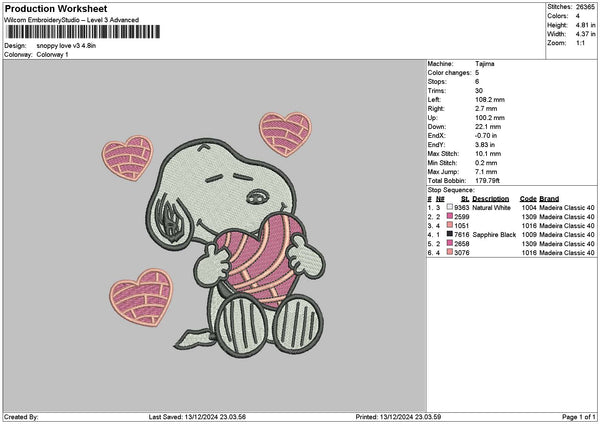This screenshot has height=424, width=600.
Task: Select the Down value '22.1 mm'
Action: pyautogui.click(x=488, y=127)
